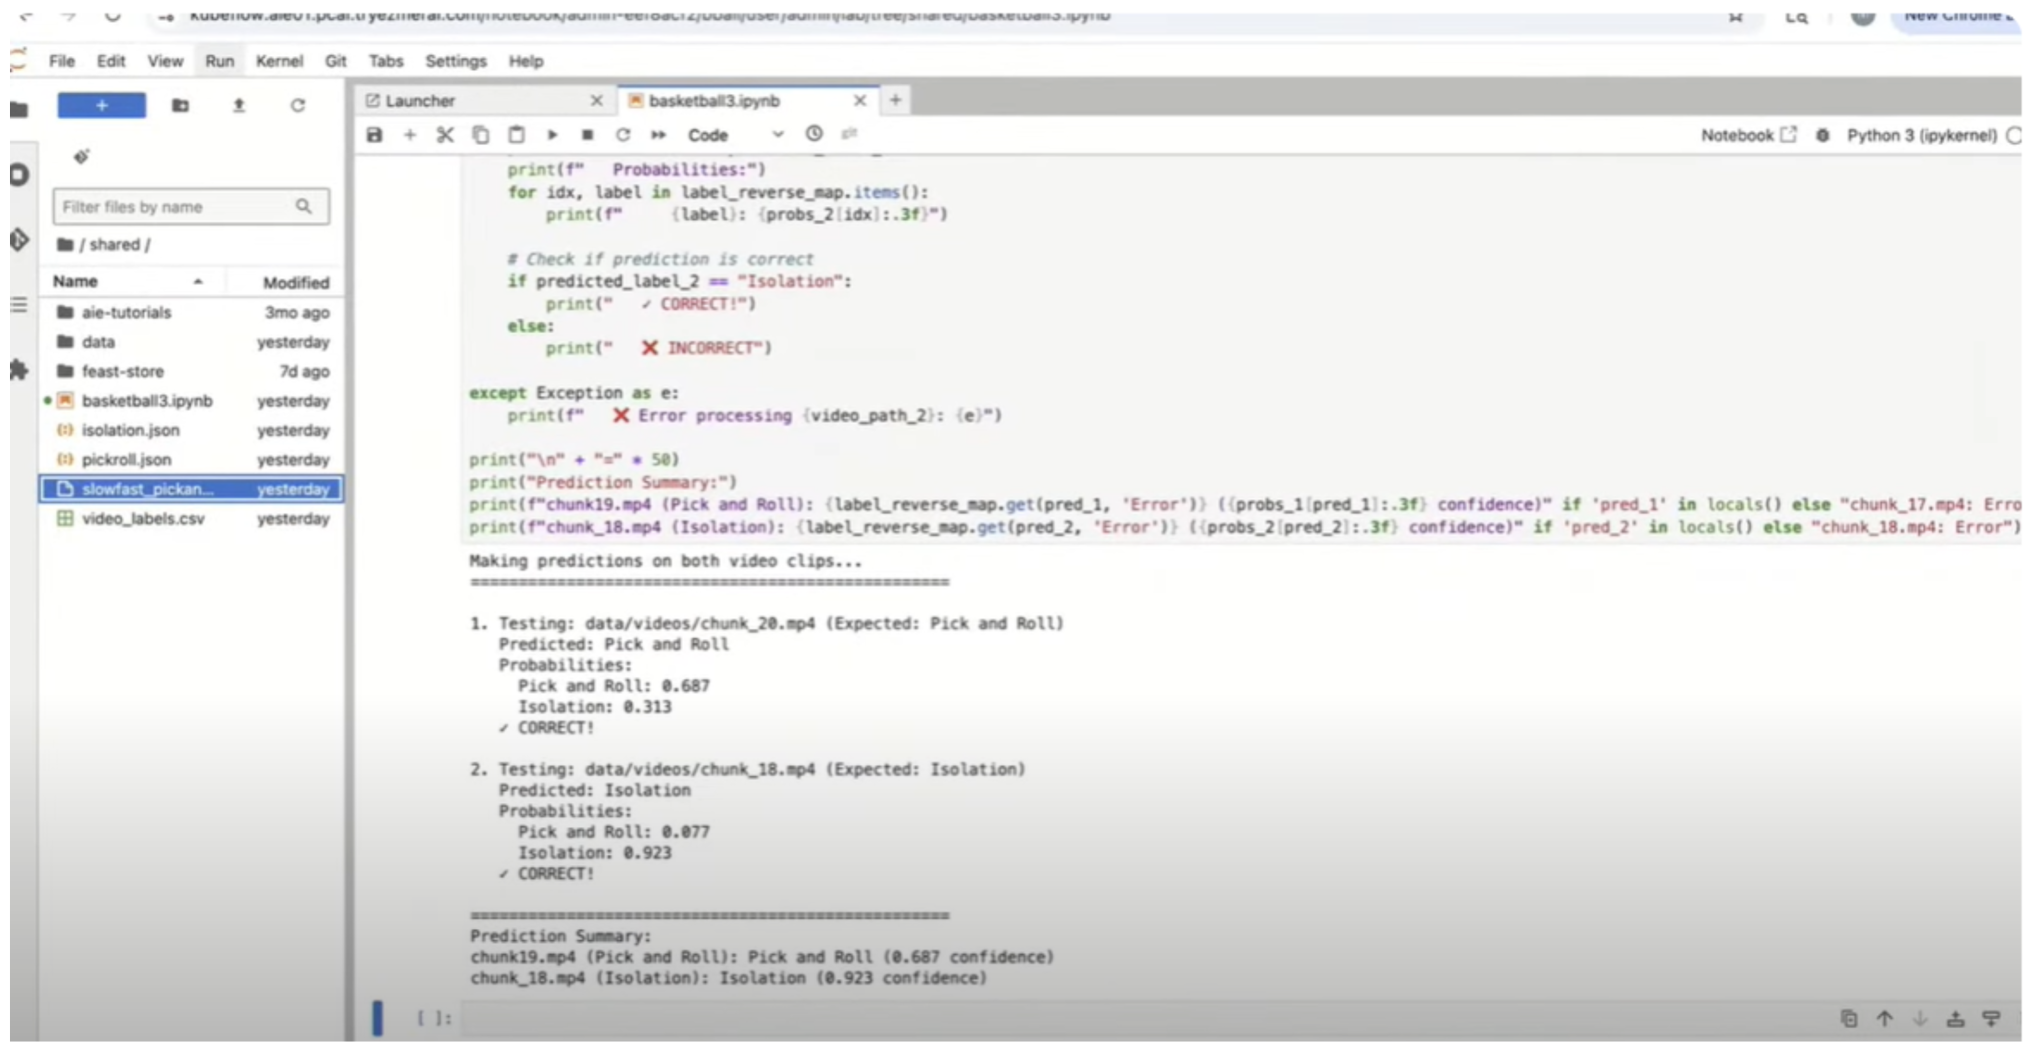Open the cell type Code dropdown
The width and height of the screenshot is (2030, 1052).
click(734, 135)
